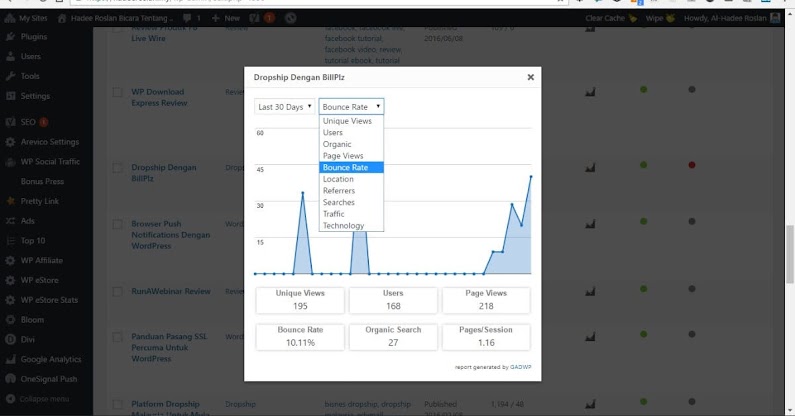Click analytics chart icon for WP Download Express Review

click(x=590, y=92)
